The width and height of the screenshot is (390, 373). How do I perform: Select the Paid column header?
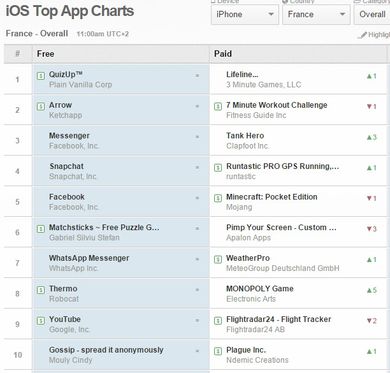pos(223,54)
